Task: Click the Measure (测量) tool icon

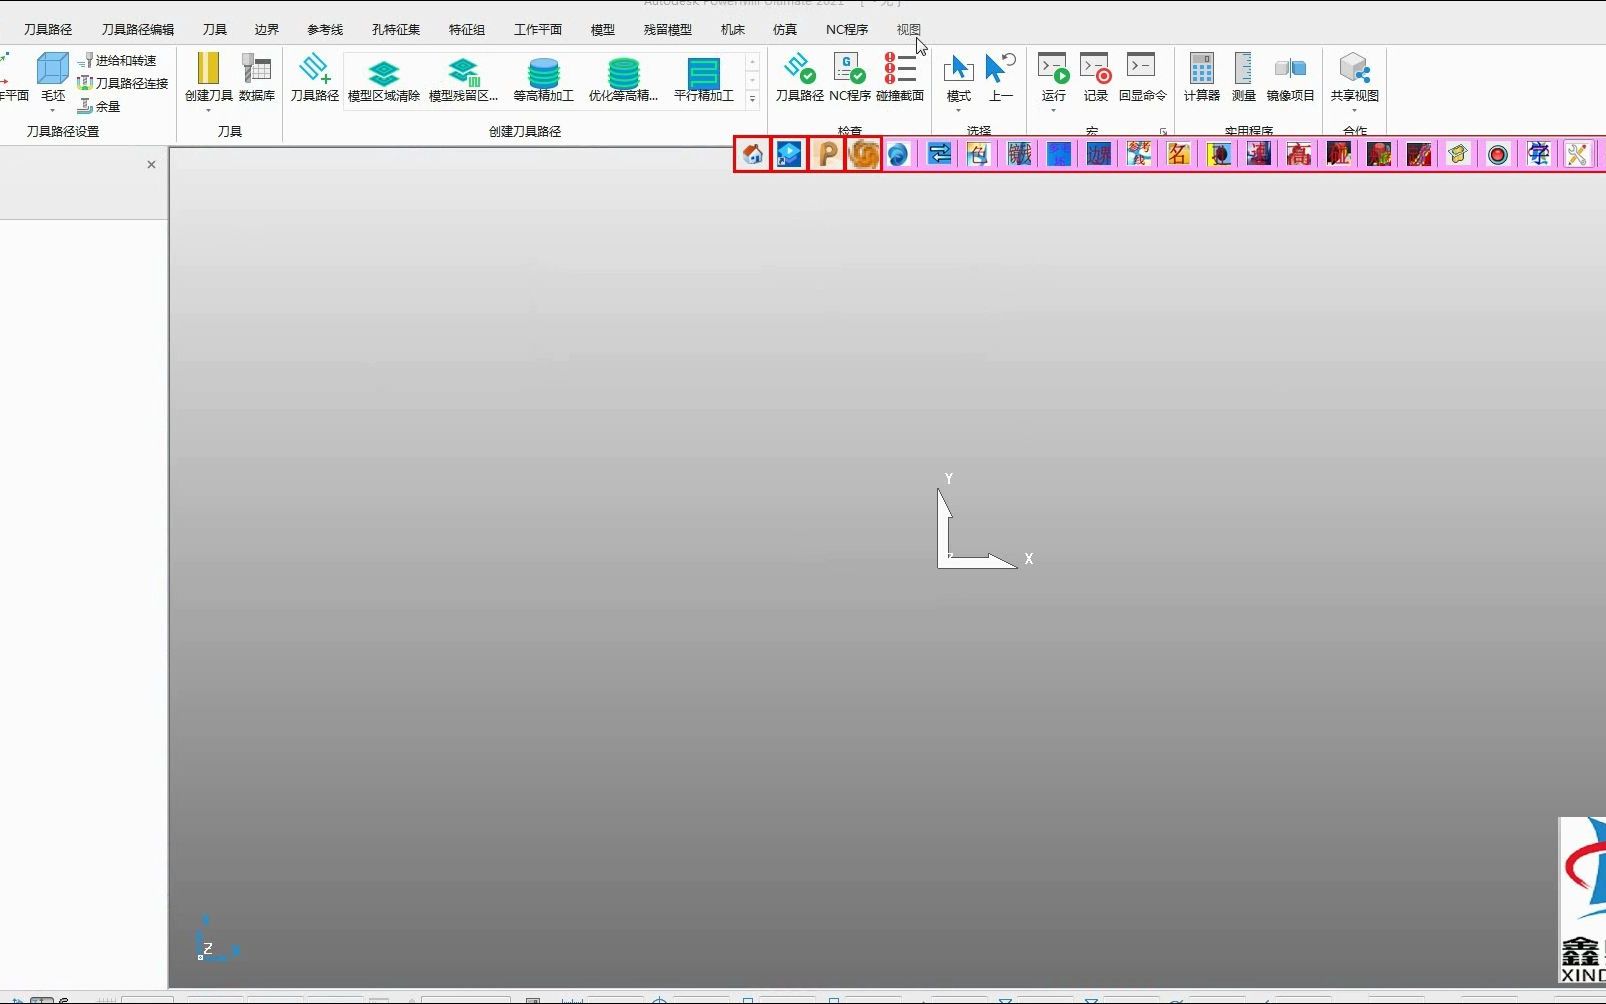Action: [x=1243, y=77]
